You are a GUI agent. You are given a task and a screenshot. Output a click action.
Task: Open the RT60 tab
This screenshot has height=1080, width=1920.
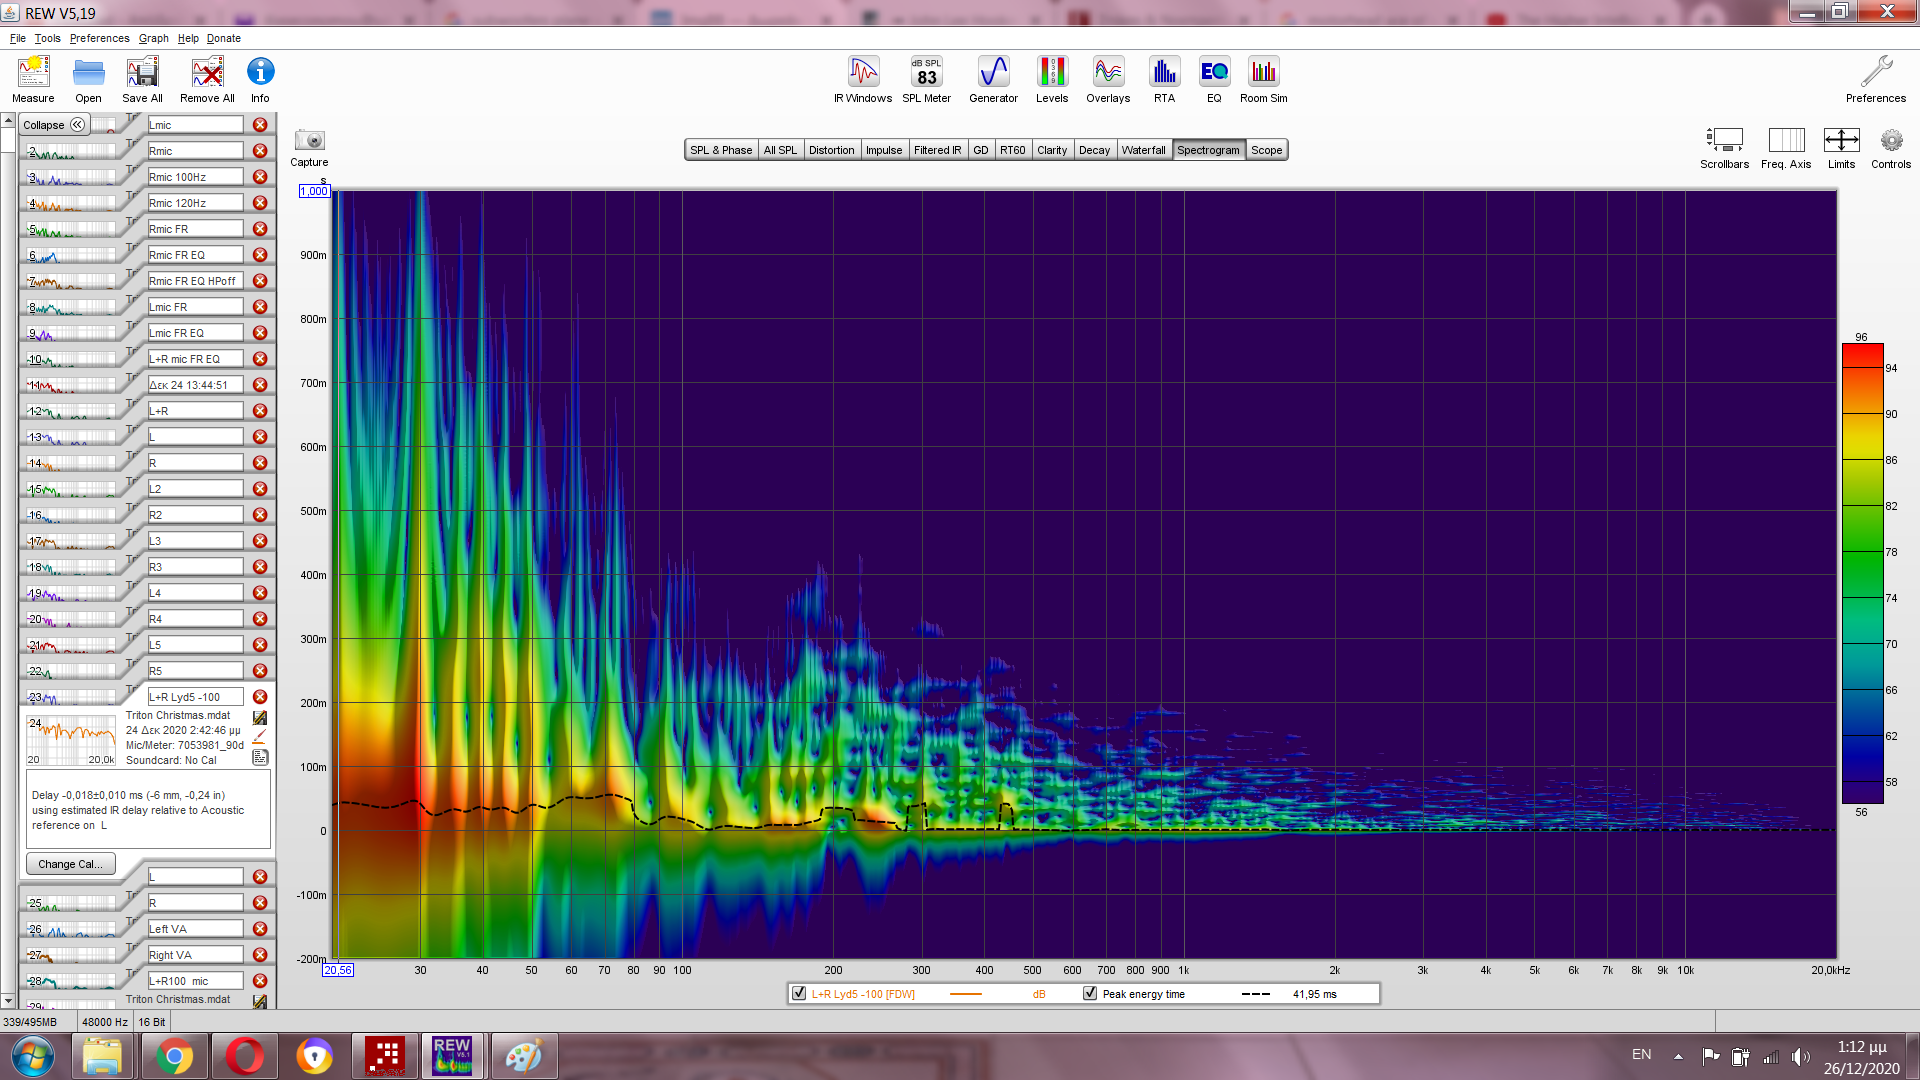pyautogui.click(x=1013, y=150)
